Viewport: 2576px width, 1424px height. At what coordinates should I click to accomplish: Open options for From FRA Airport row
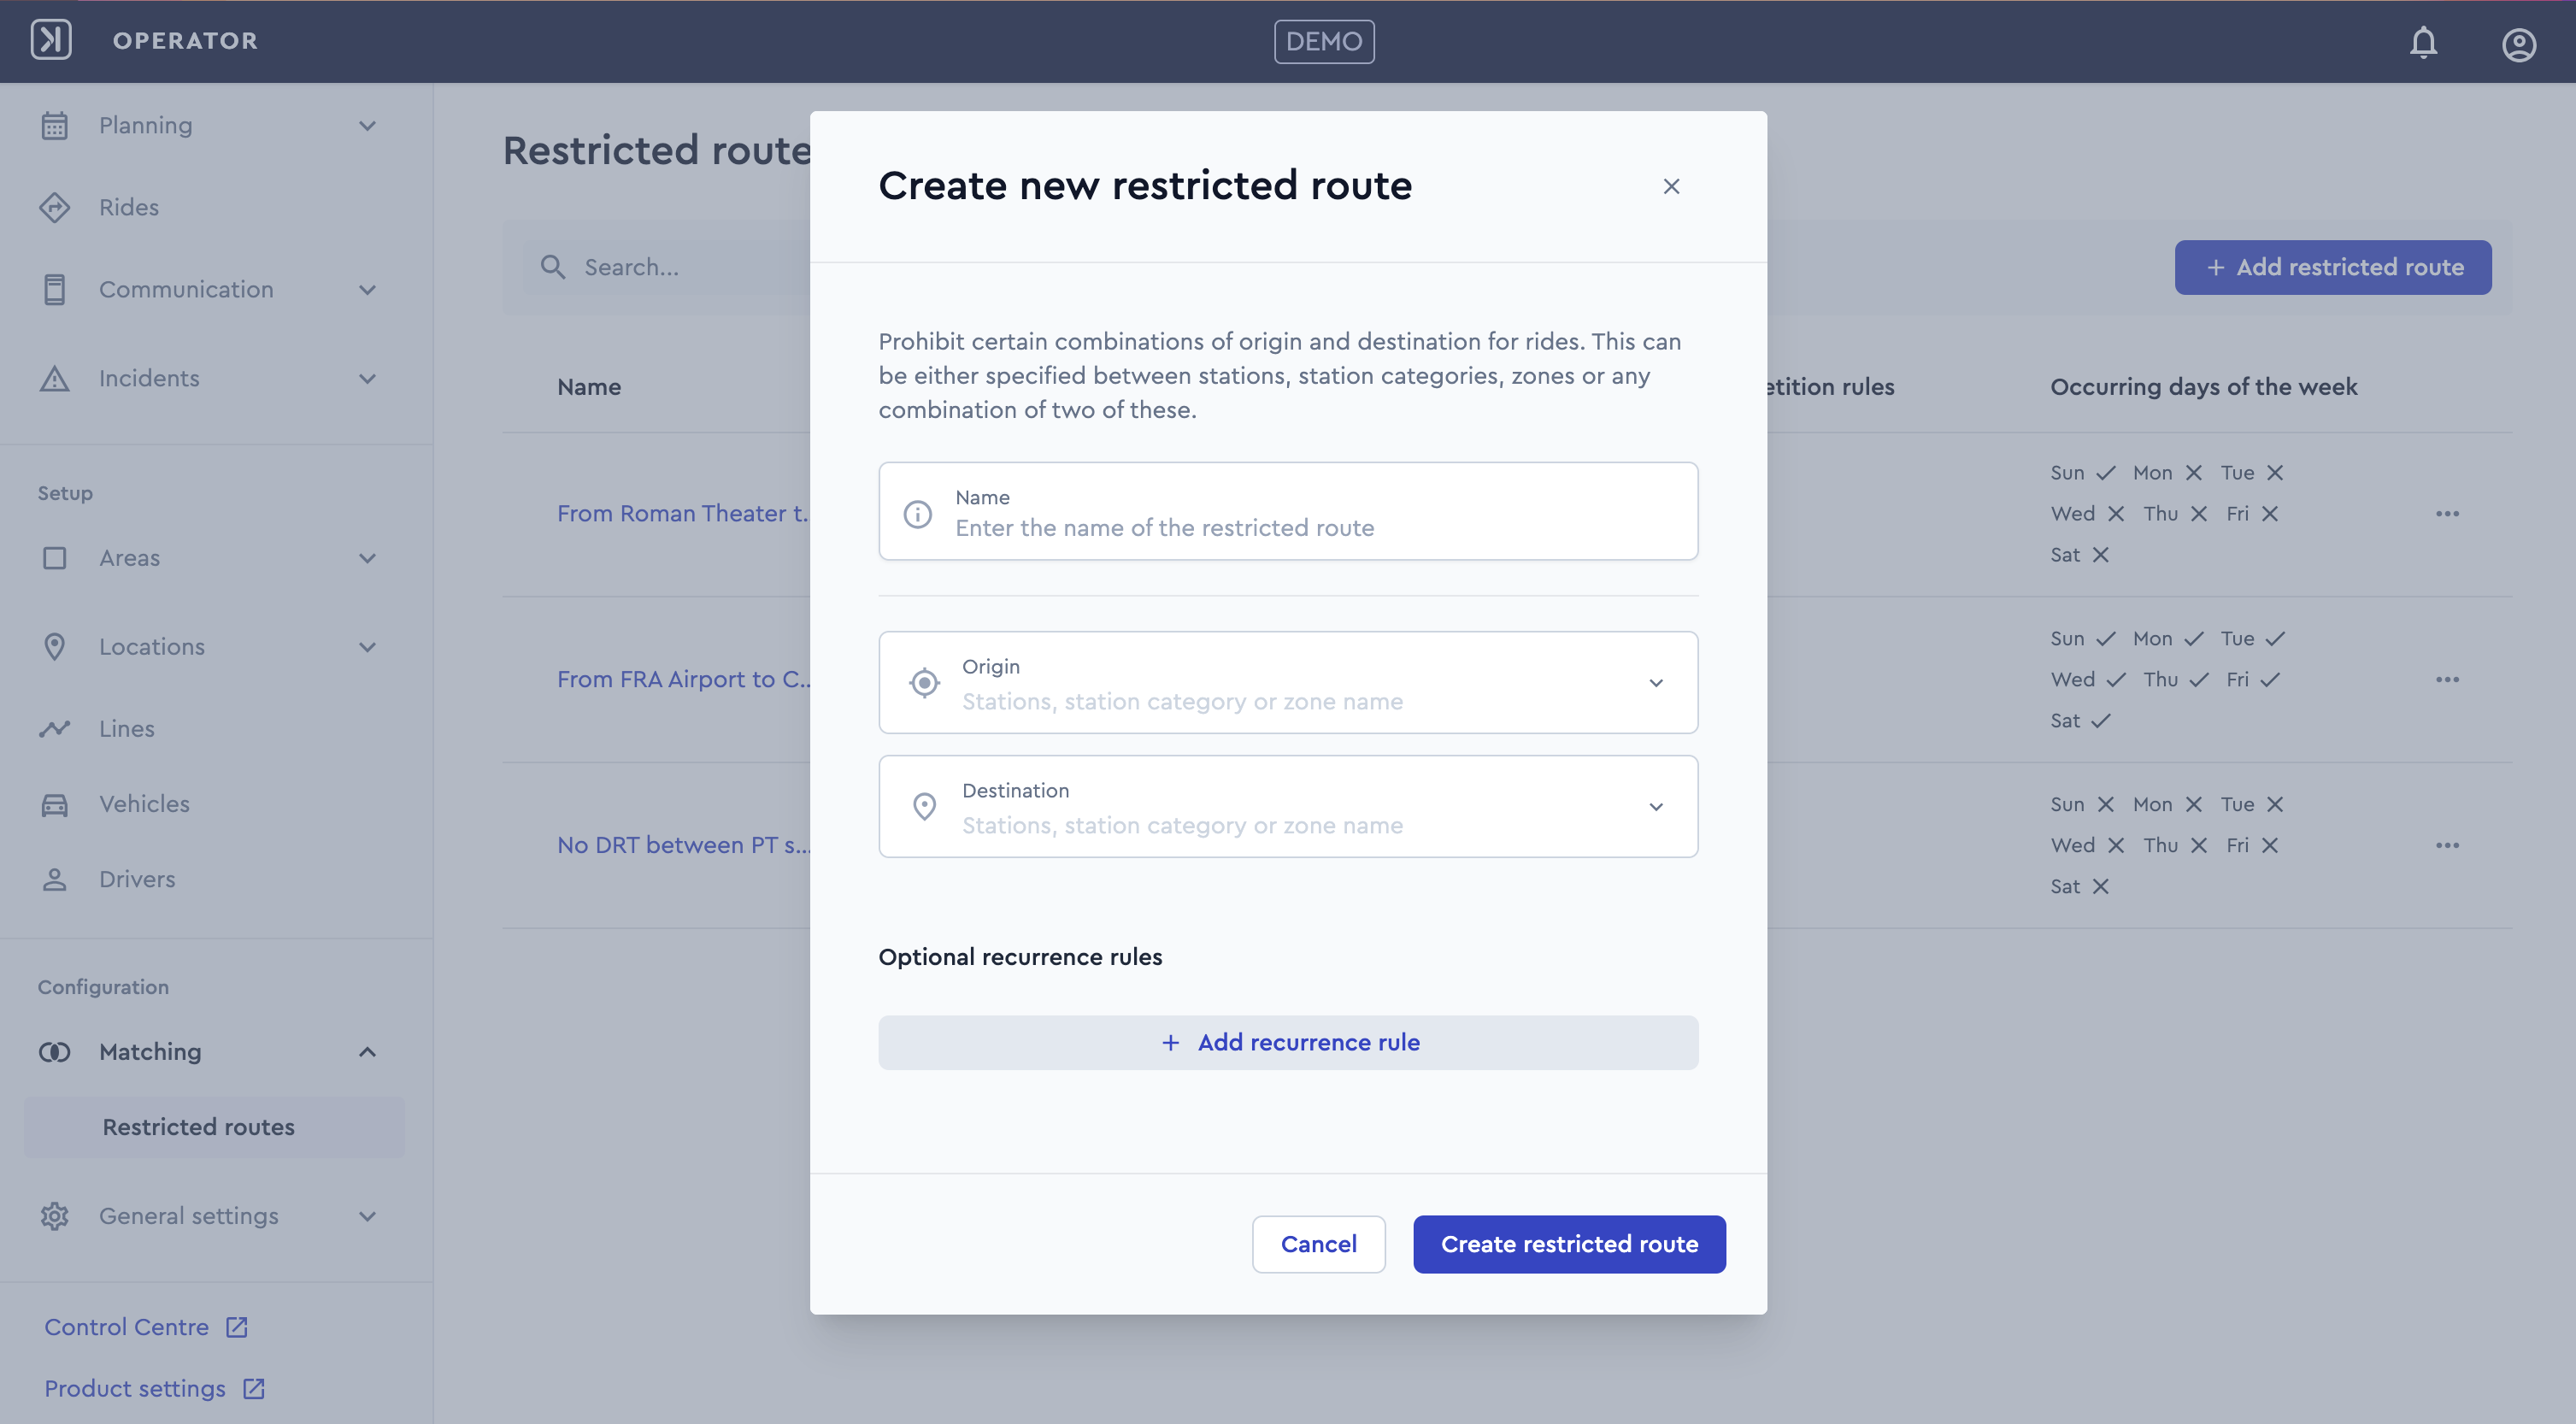click(2447, 680)
